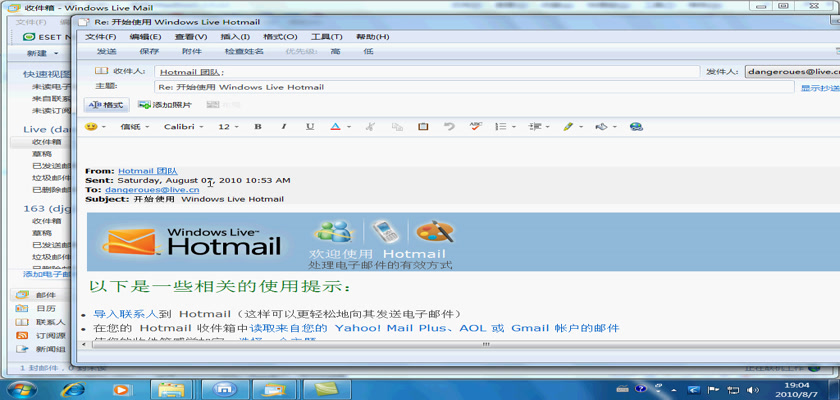The width and height of the screenshot is (840, 400).
Task: Pick font color with the A swatch
Action: coord(335,127)
